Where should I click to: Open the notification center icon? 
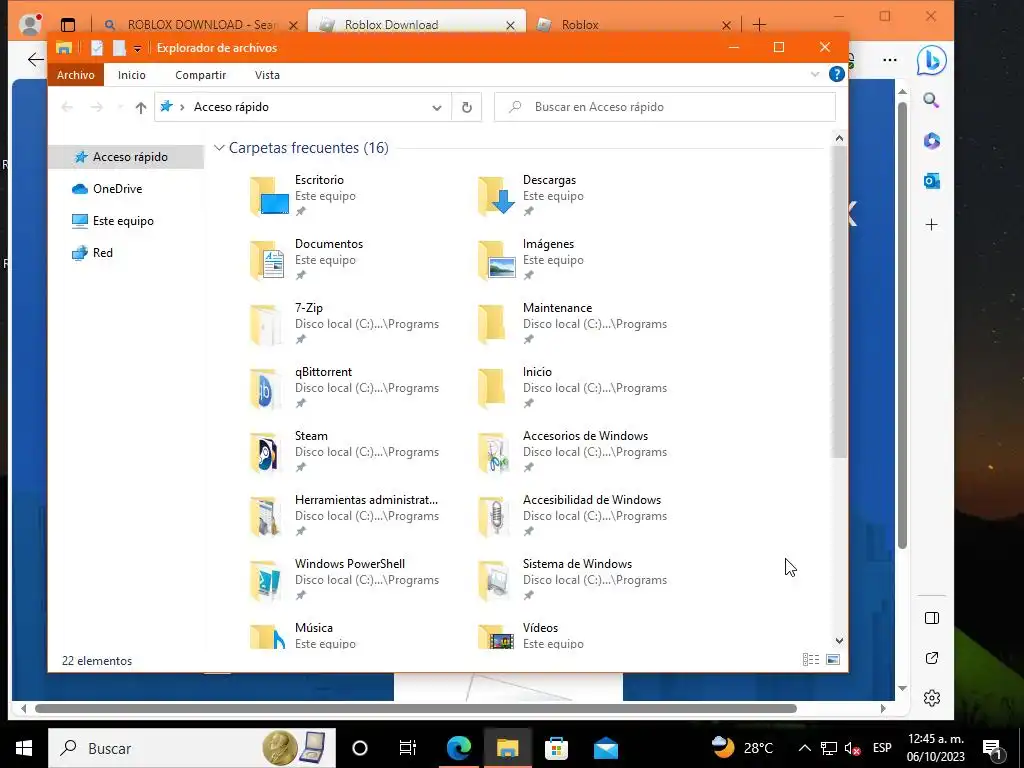click(x=992, y=748)
